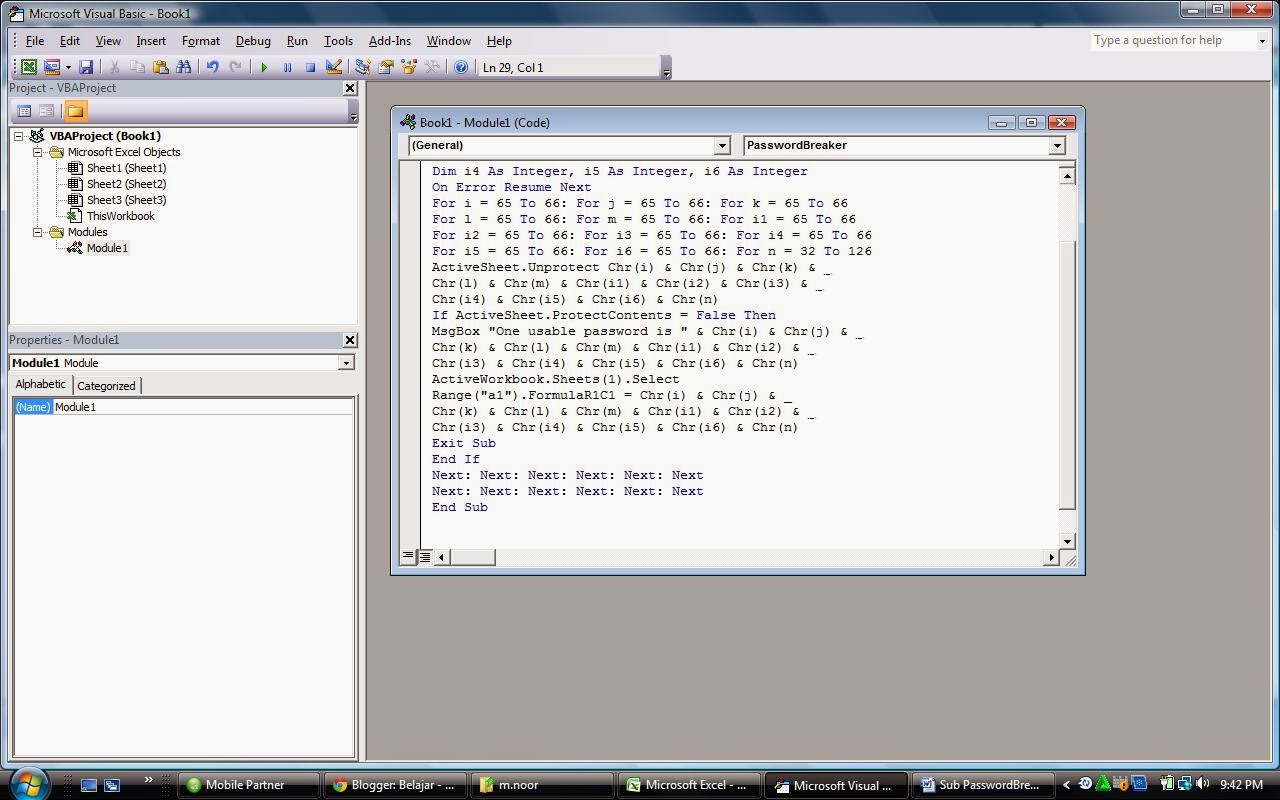Close the Properties - Module1 panel
This screenshot has width=1280, height=800.
tap(350, 340)
